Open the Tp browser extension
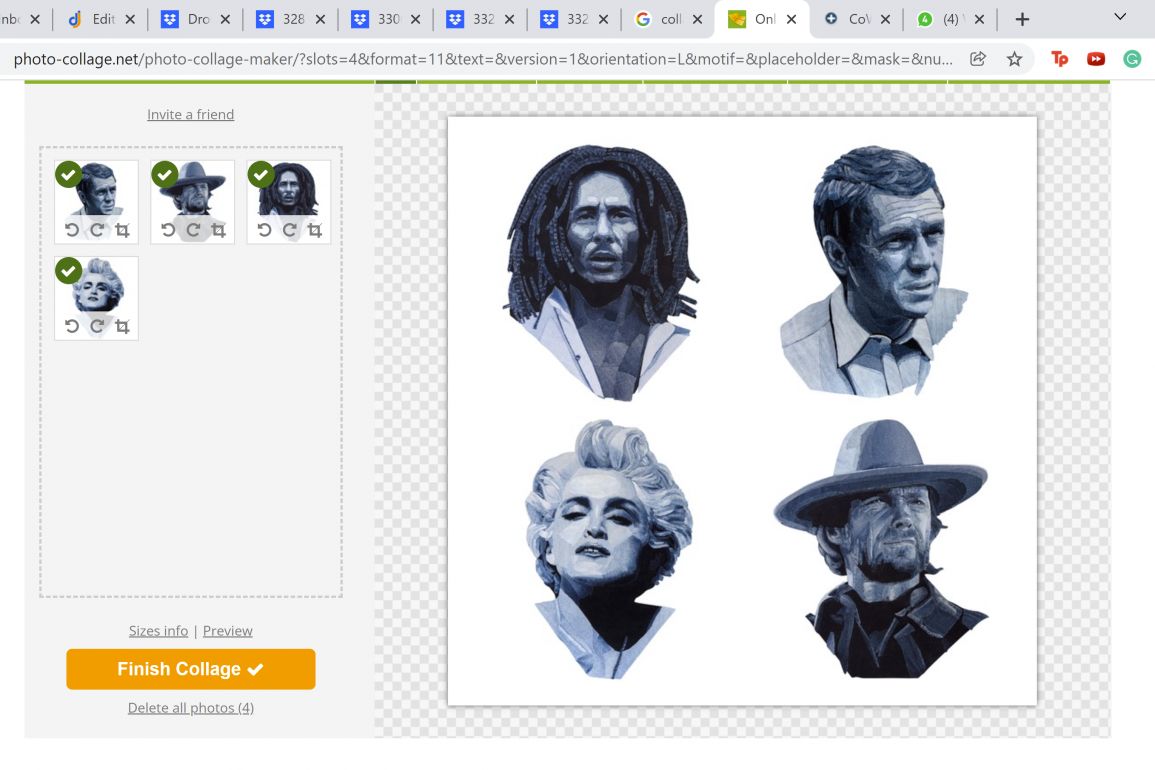This screenshot has height=770, width=1155. [x=1059, y=59]
